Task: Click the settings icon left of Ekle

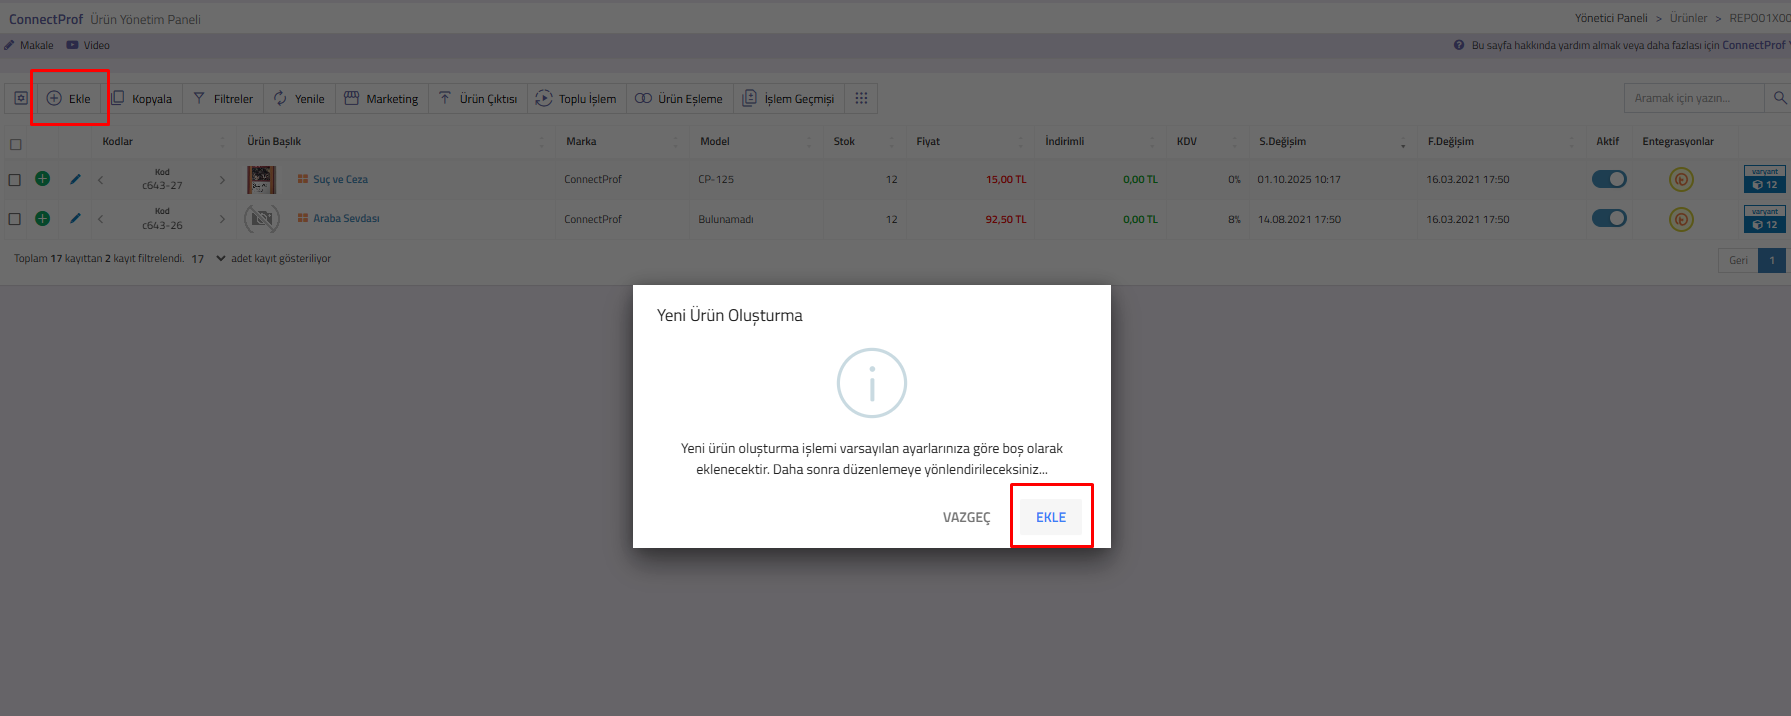Action: pyautogui.click(x=21, y=98)
